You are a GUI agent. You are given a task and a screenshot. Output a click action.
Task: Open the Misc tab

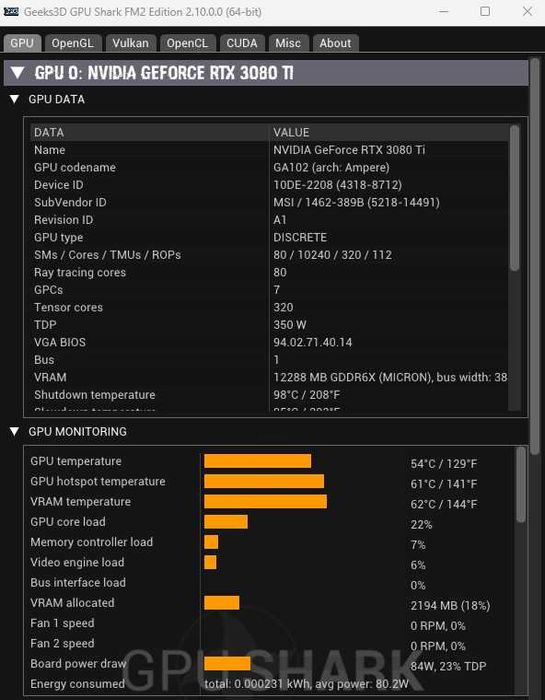(288, 43)
